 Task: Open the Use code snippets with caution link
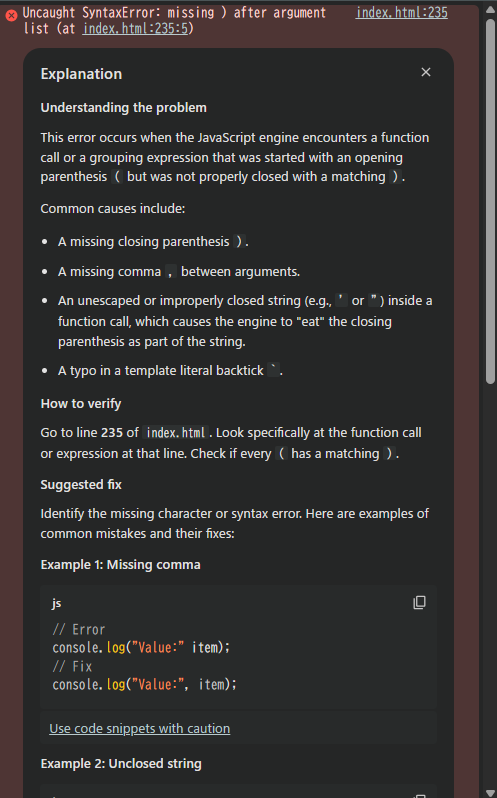click(x=139, y=728)
